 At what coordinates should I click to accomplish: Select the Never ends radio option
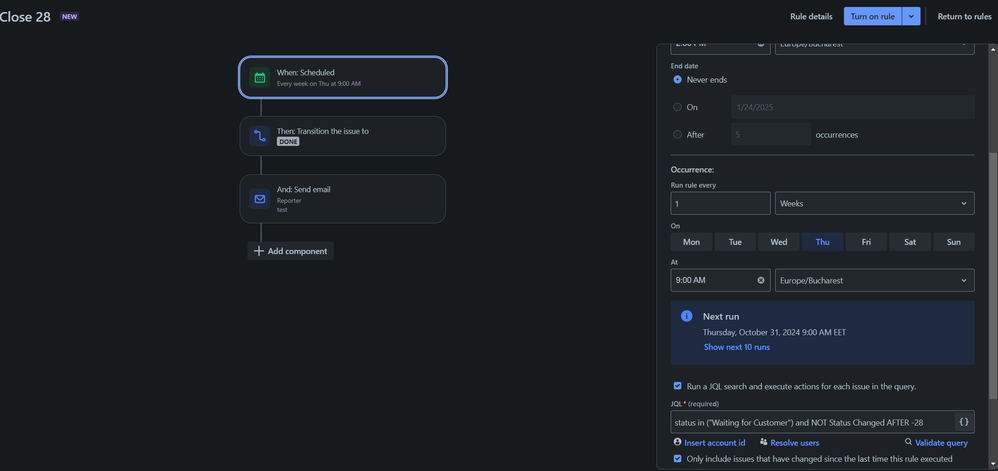click(x=677, y=80)
